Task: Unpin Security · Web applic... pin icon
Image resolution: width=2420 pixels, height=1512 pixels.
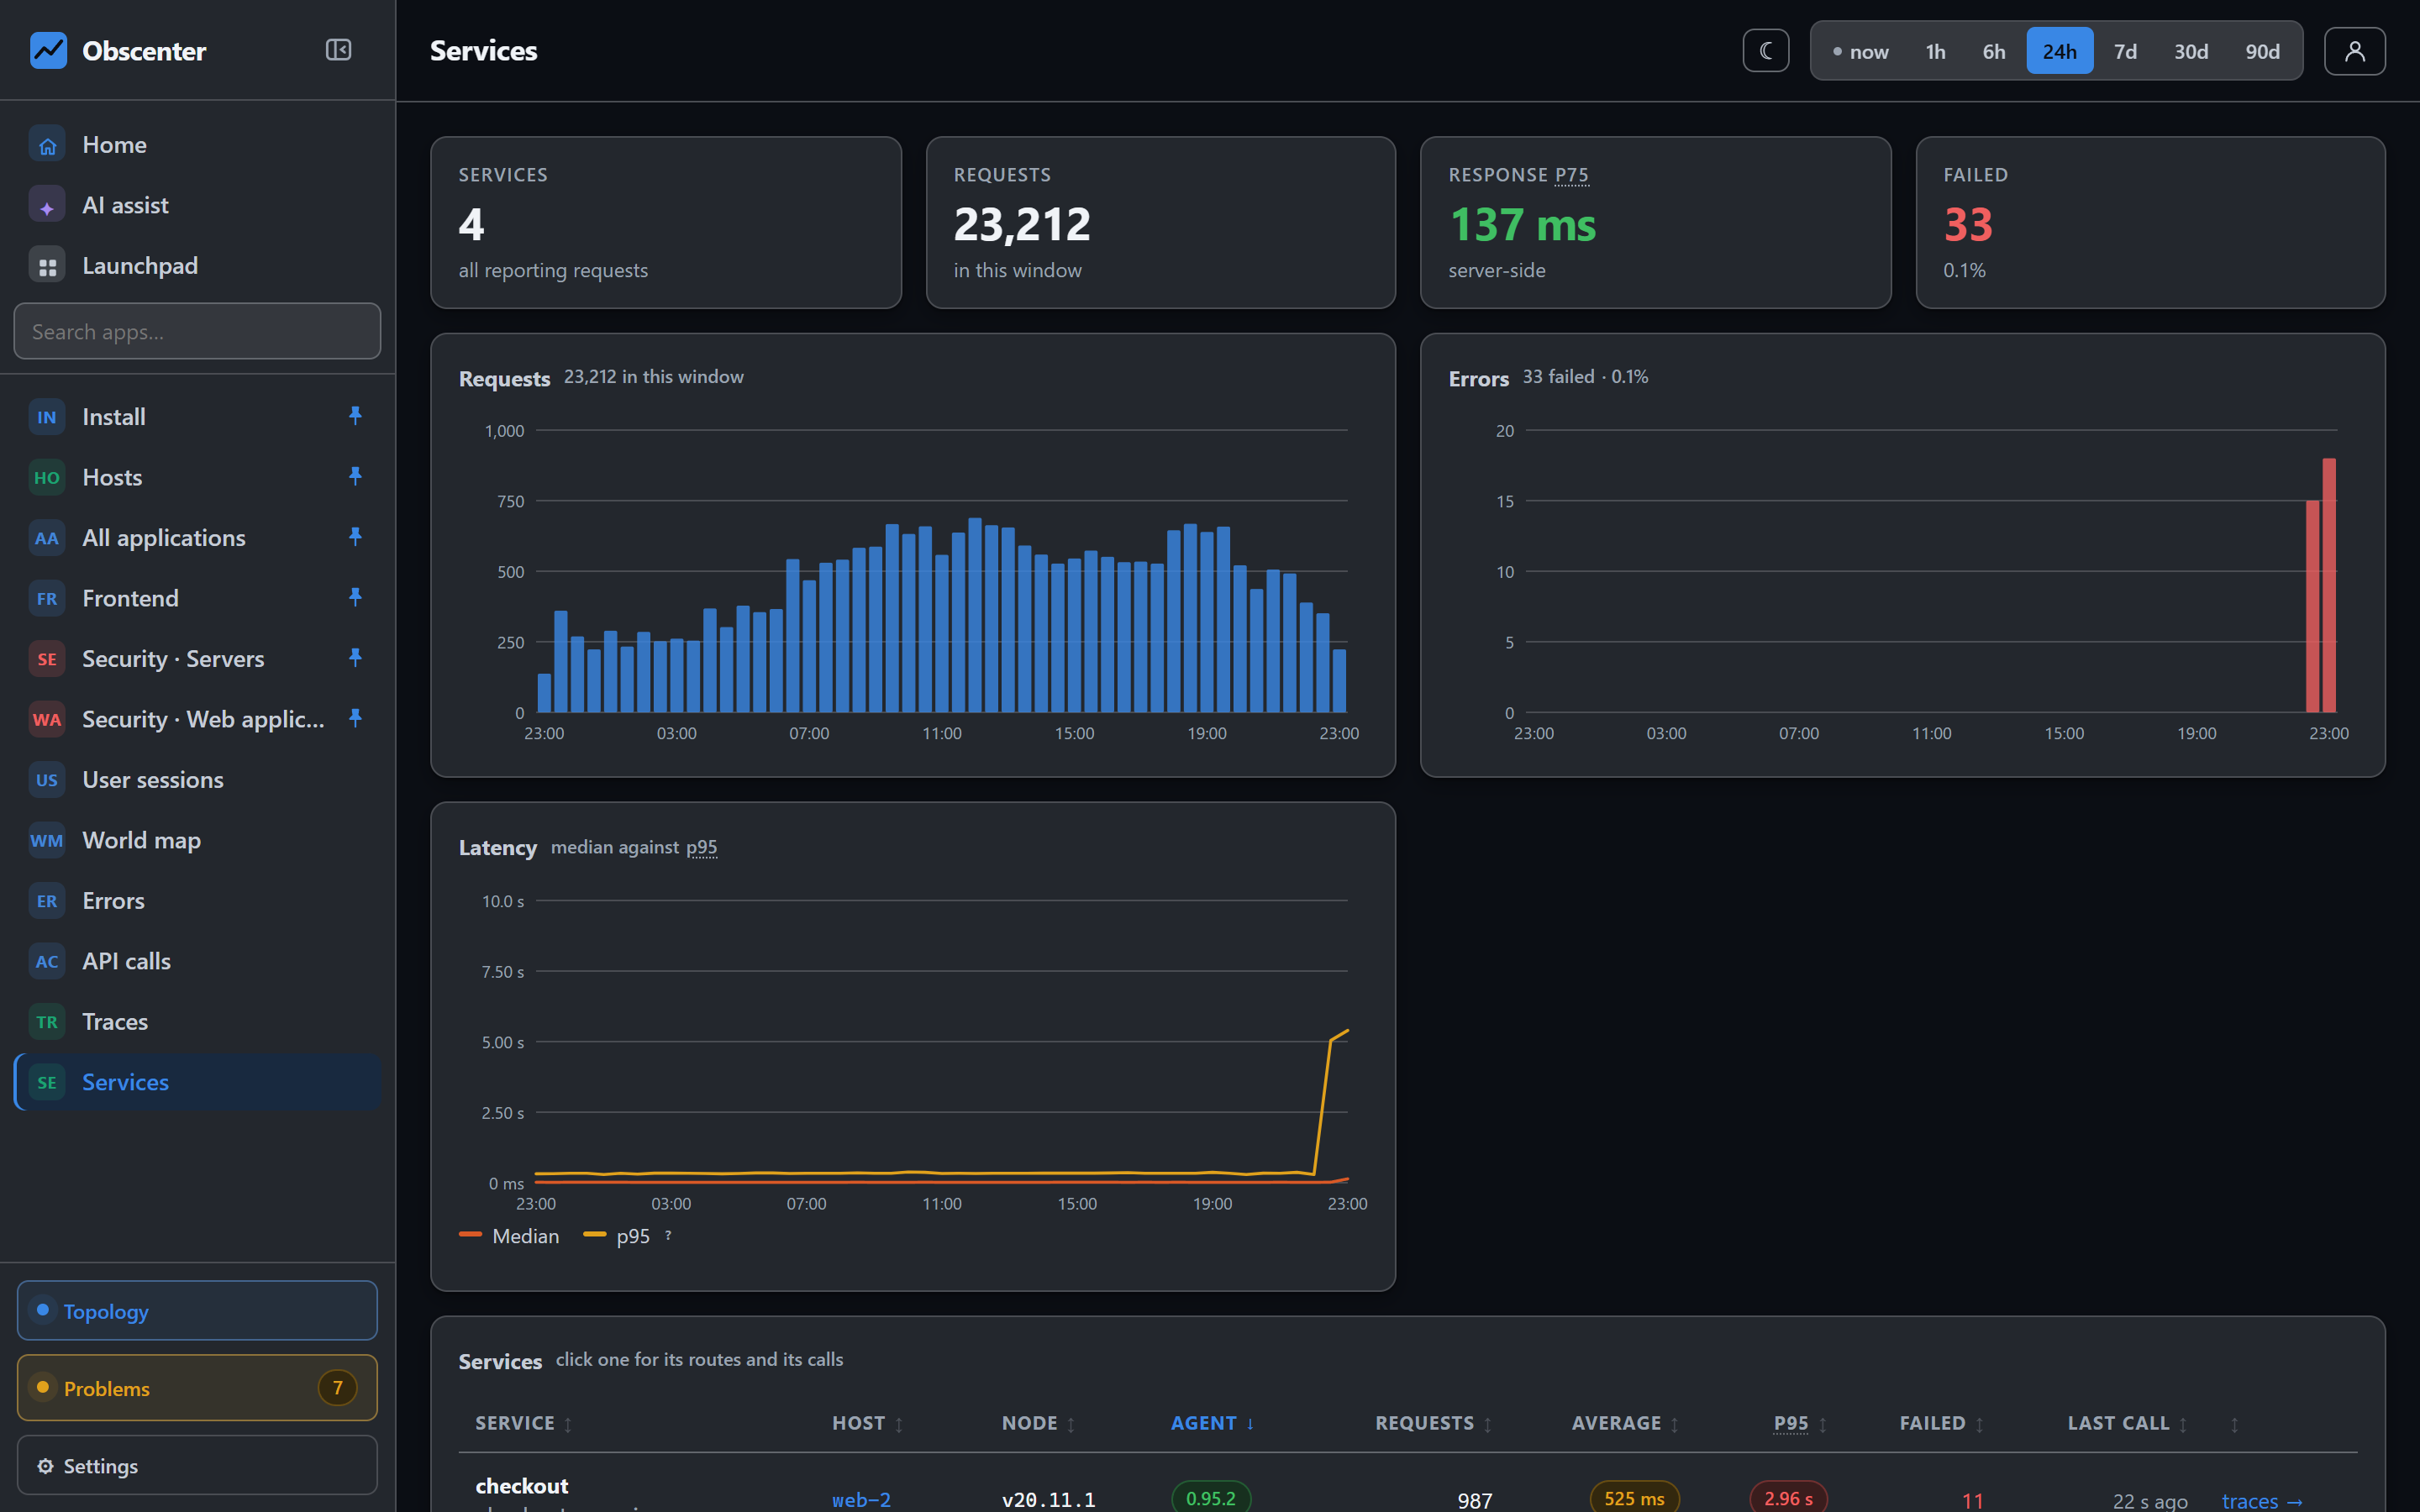Action: [355, 719]
